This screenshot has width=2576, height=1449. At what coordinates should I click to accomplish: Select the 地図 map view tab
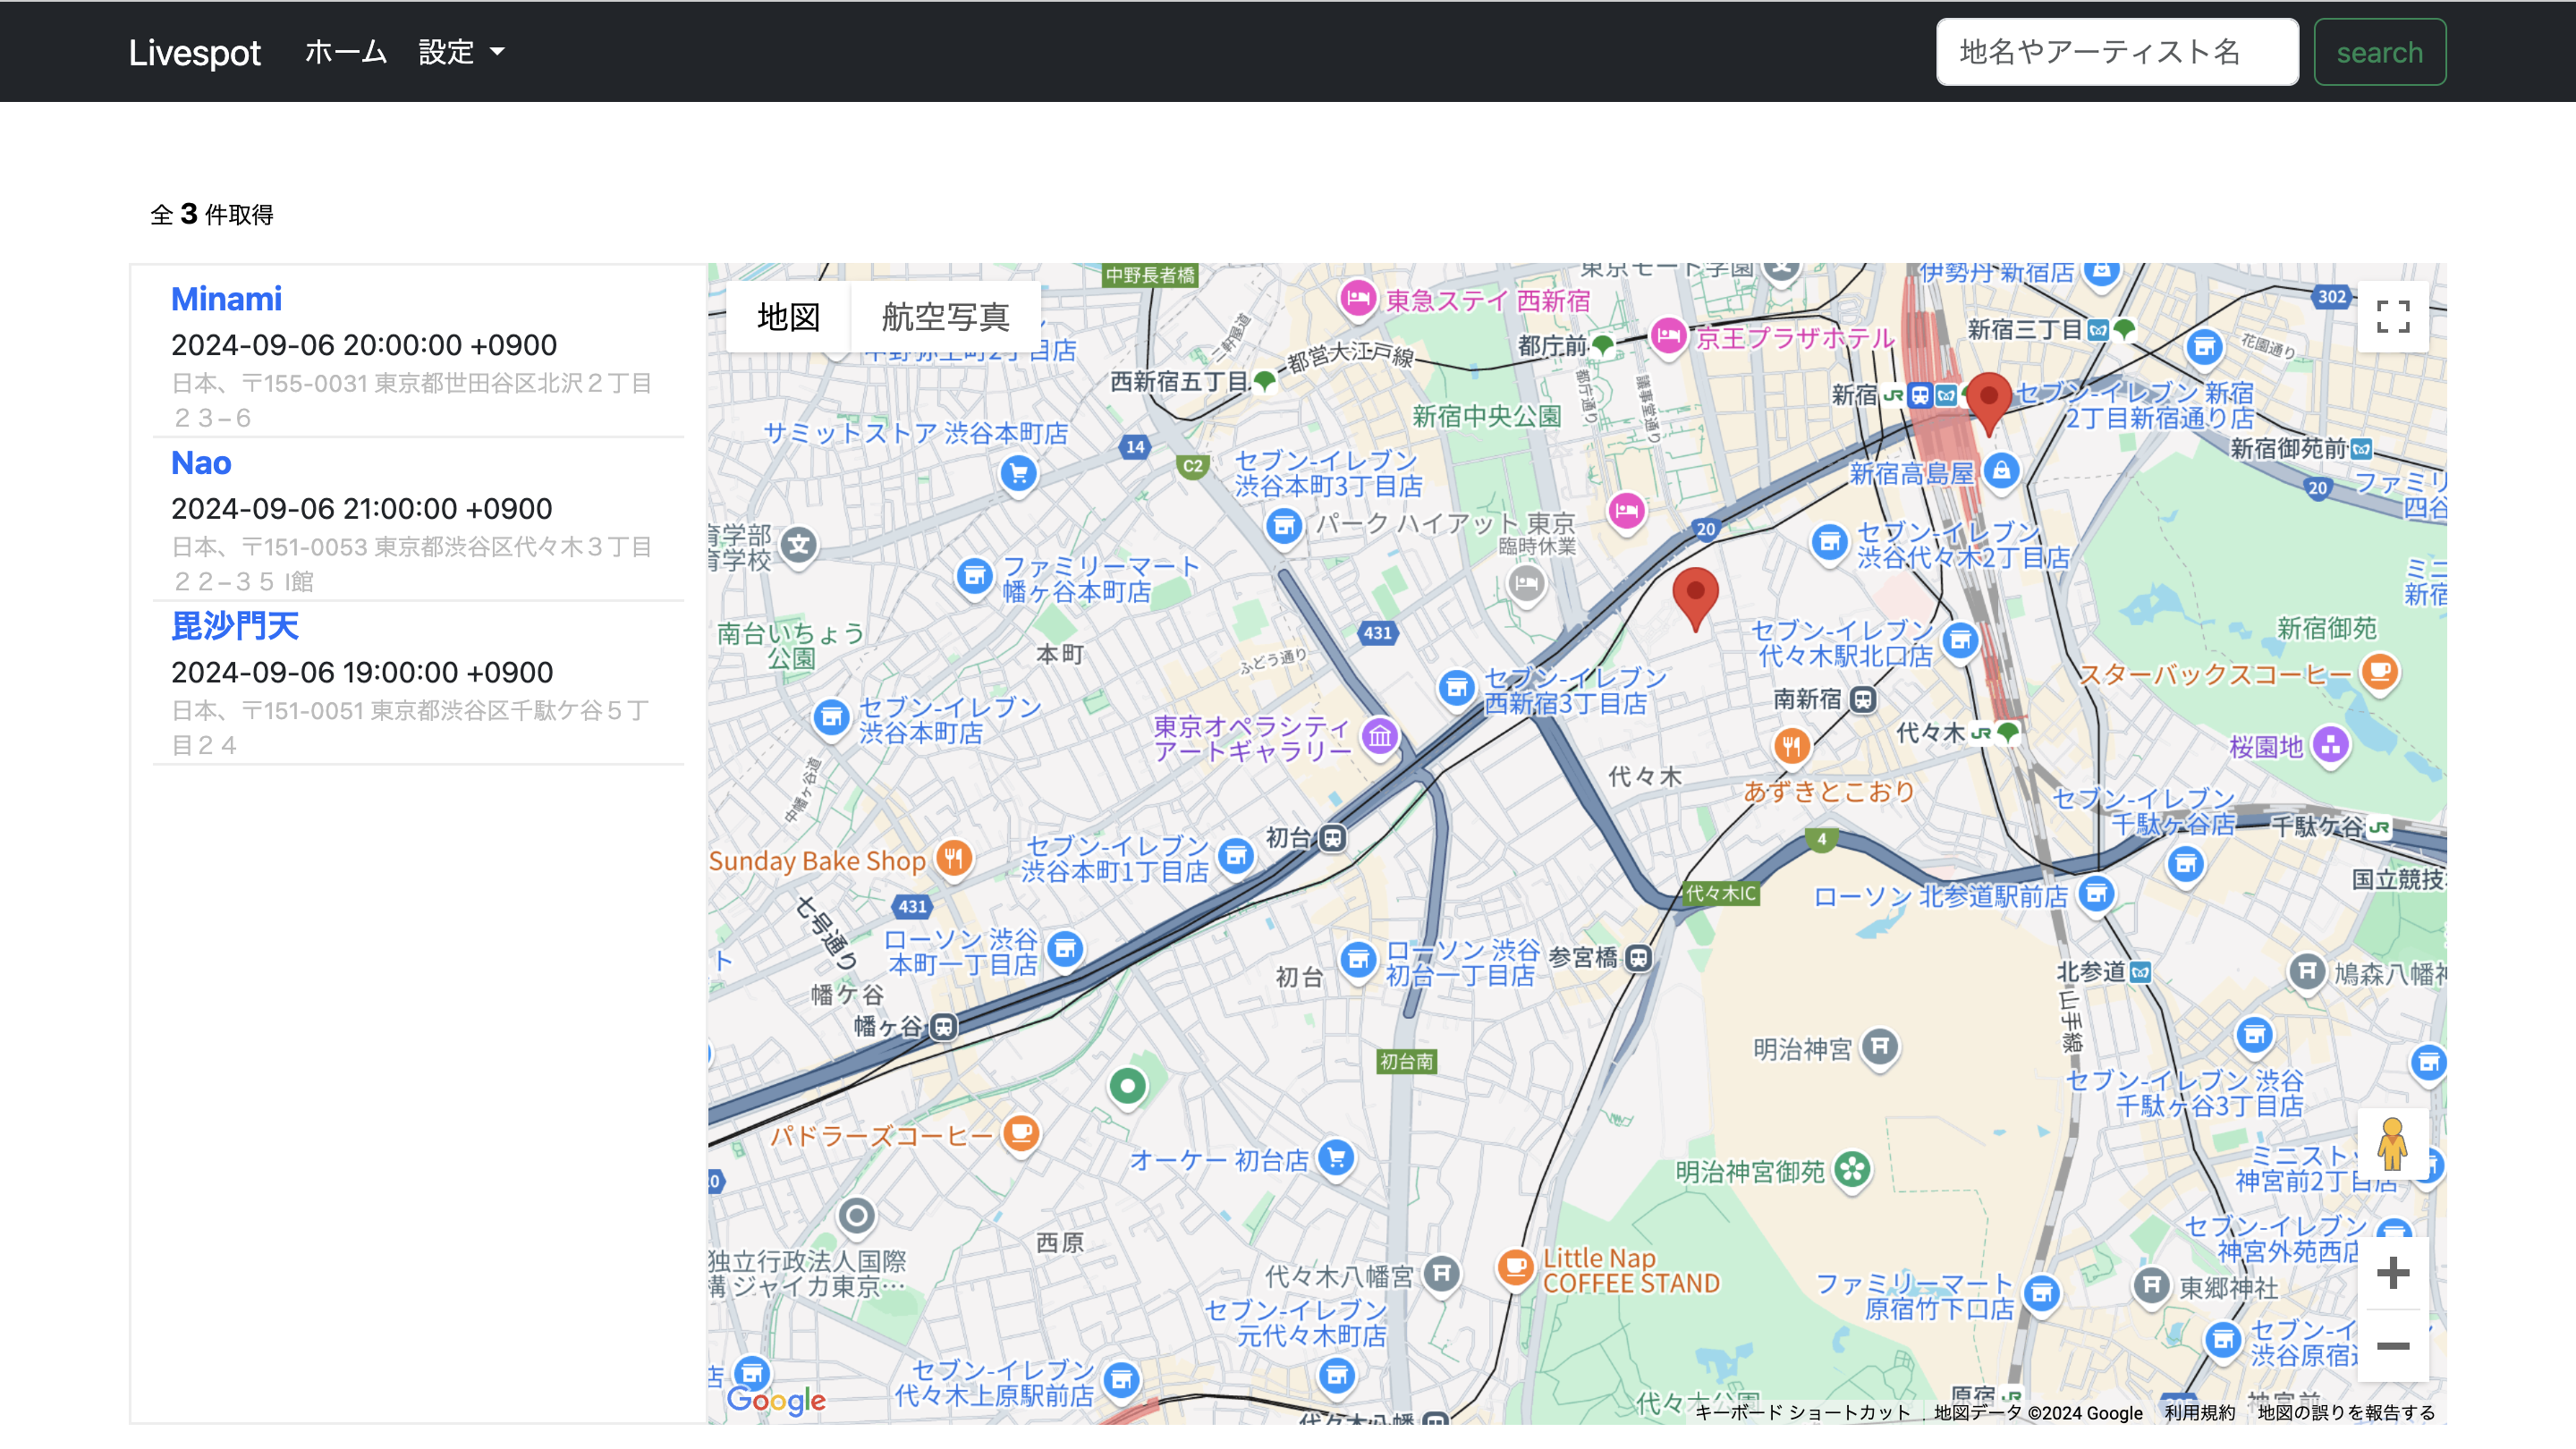click(789, 315)
